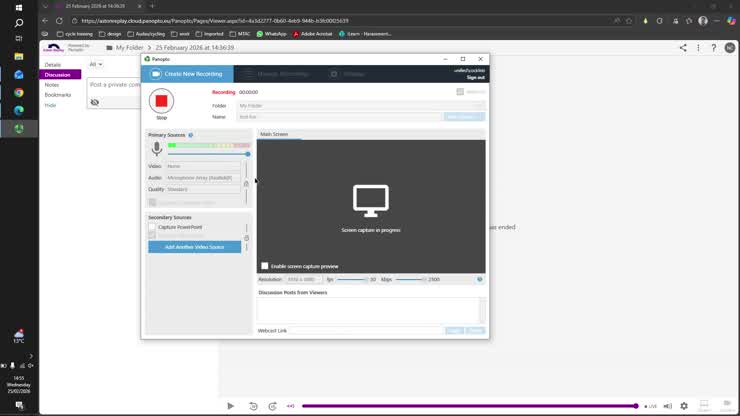The width and height of the screenshot is (740, 416).
Task: Open the Settings tab in the recorder
Action: pos(348,74)
